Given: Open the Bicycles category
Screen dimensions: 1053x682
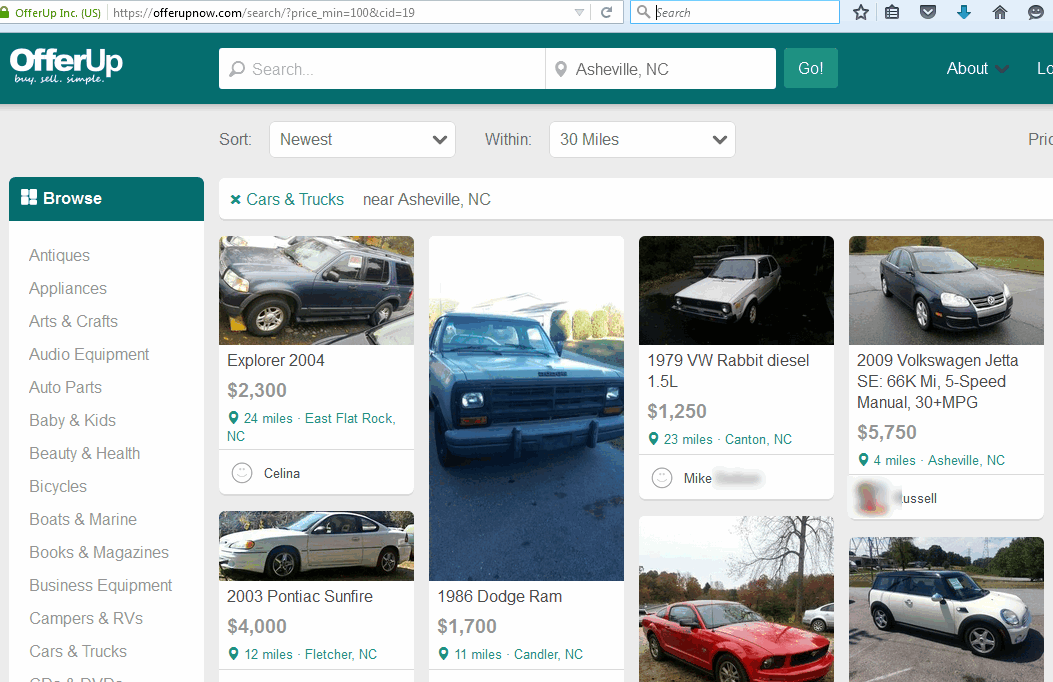Looking at the screenshot, I should (x=58, y=486).
